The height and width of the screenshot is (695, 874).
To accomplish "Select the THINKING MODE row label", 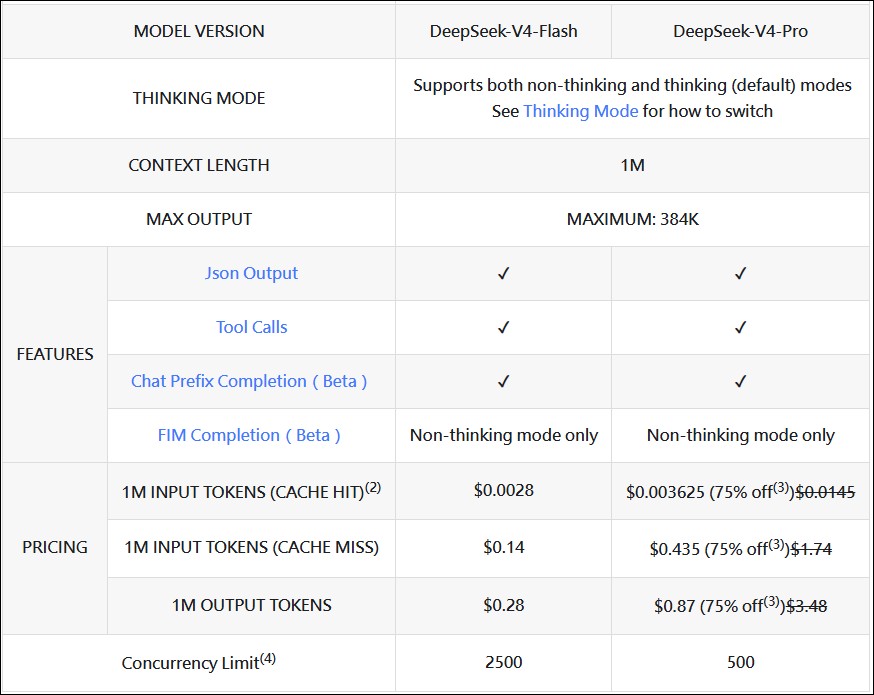I will pos(199,98).
